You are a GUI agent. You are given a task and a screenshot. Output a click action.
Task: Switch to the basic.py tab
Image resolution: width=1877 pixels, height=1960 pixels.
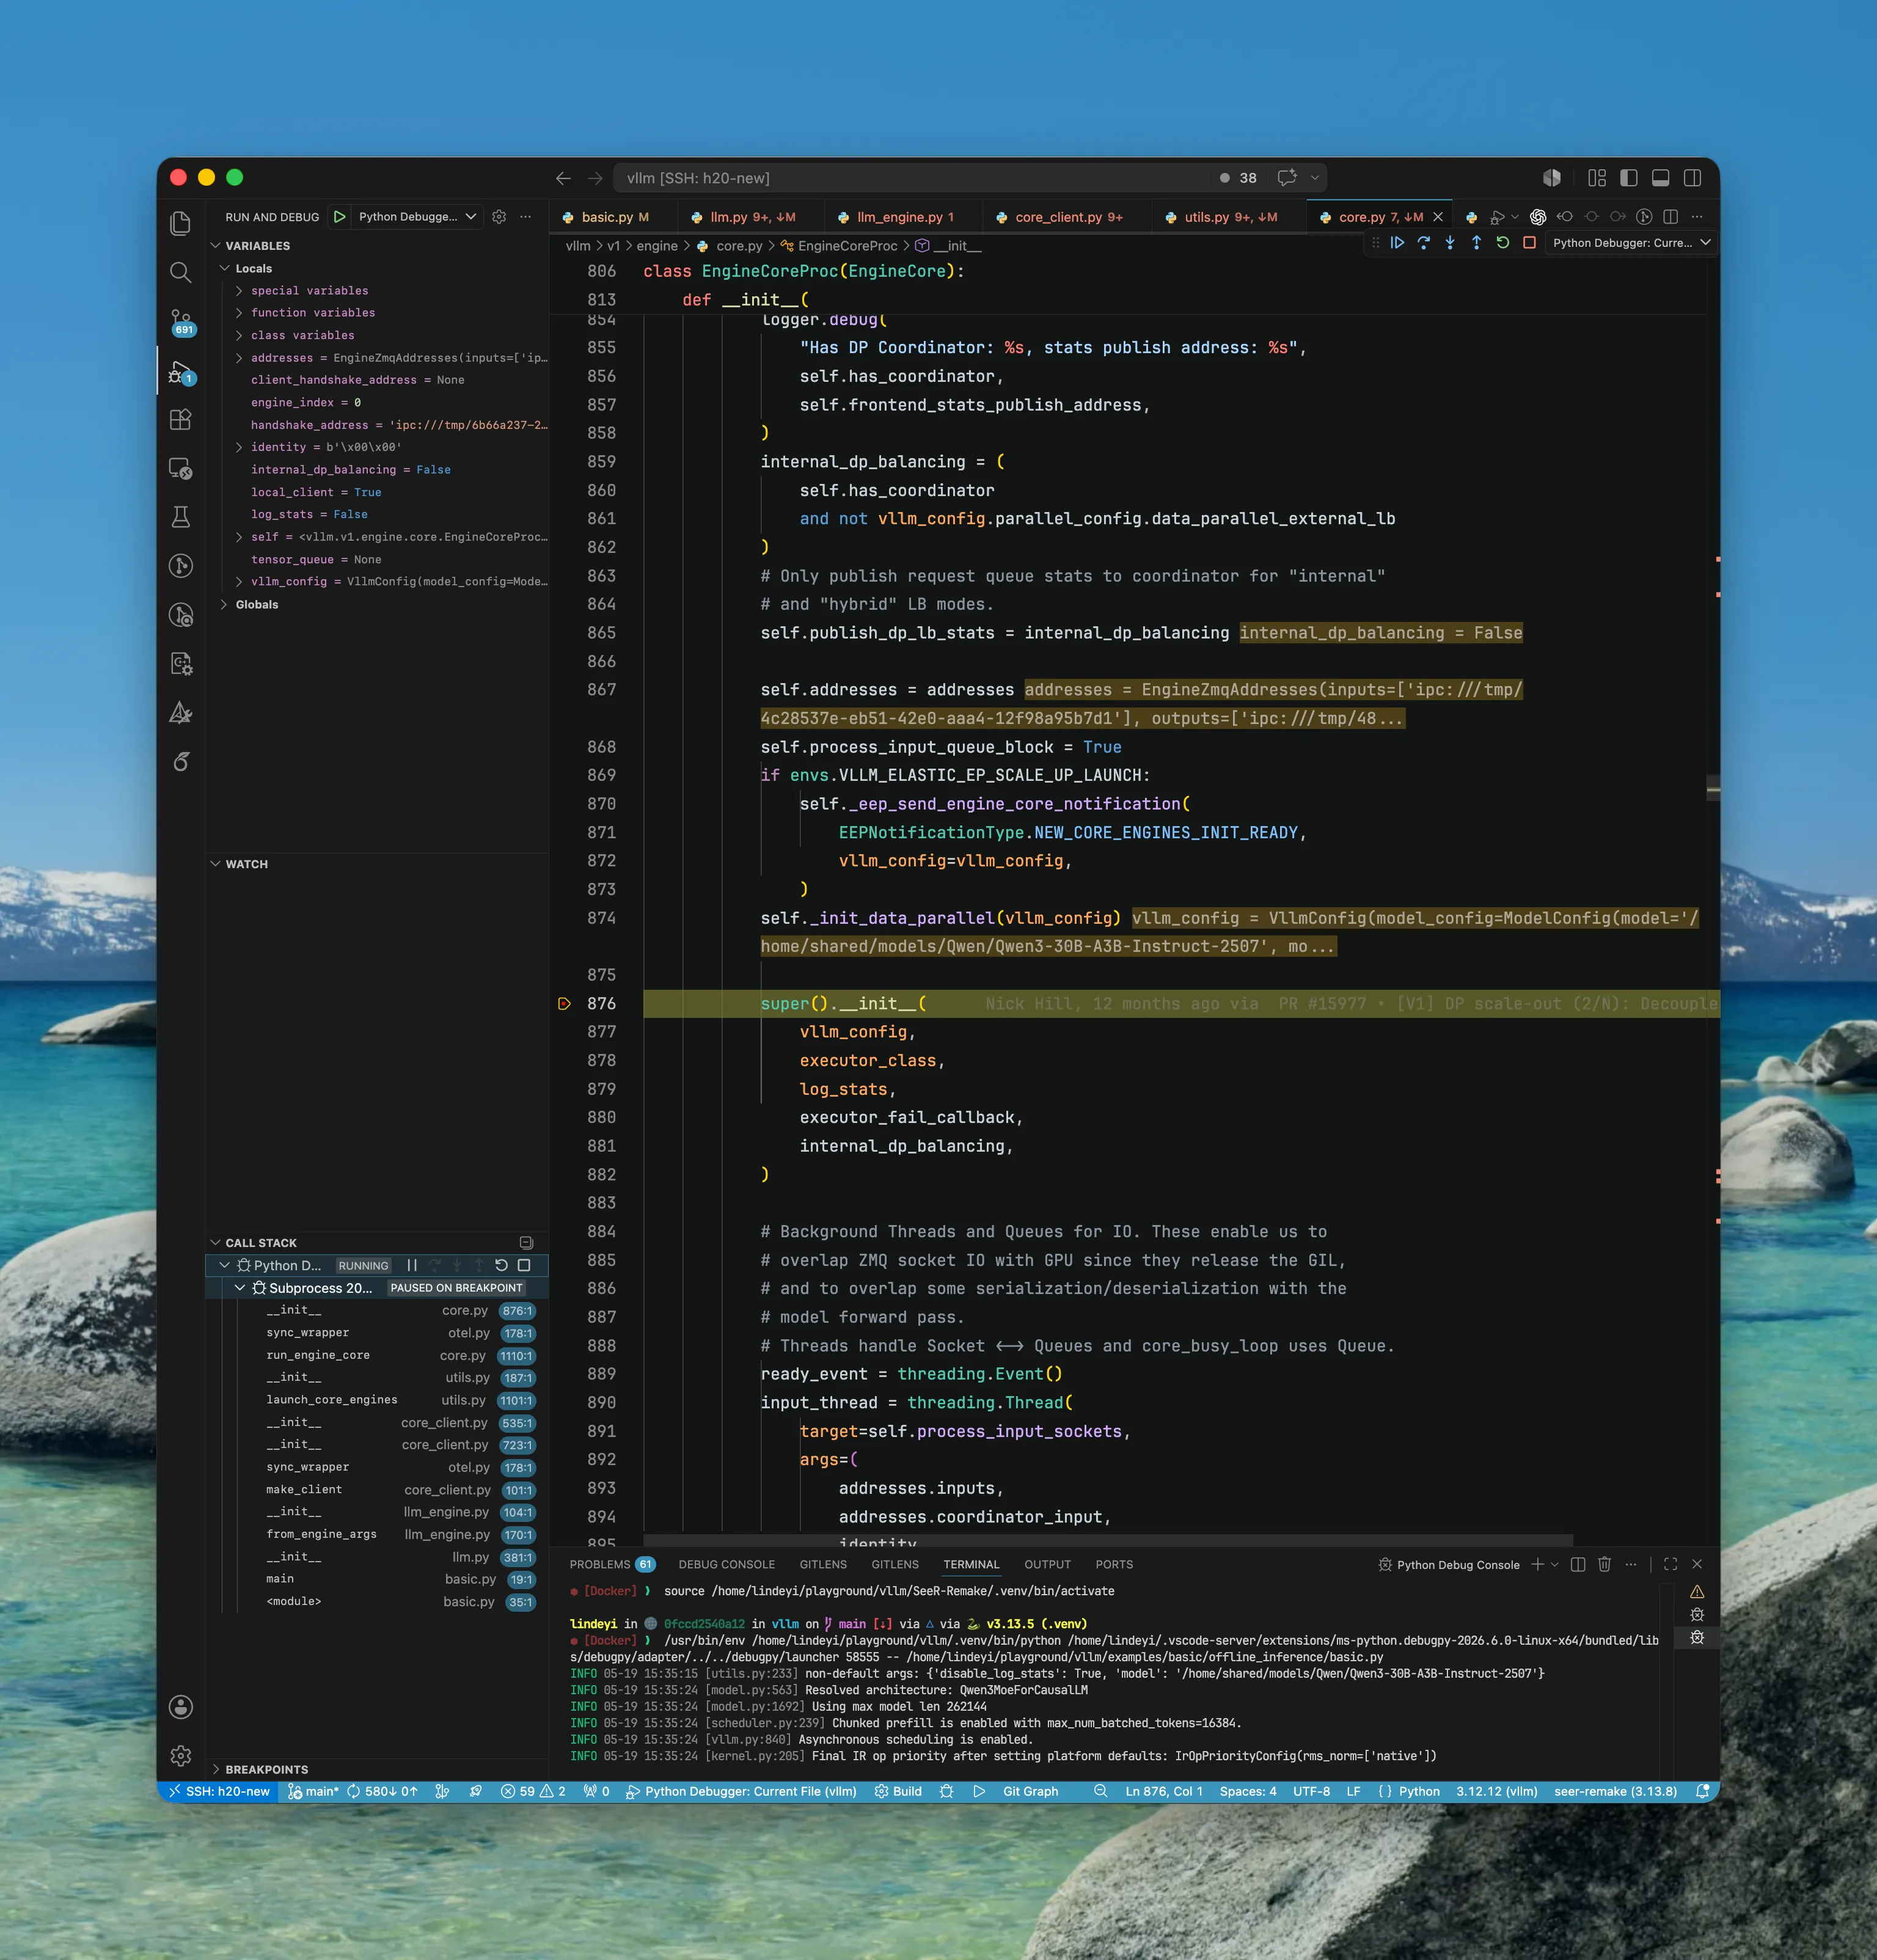click(x=614, y=217)
